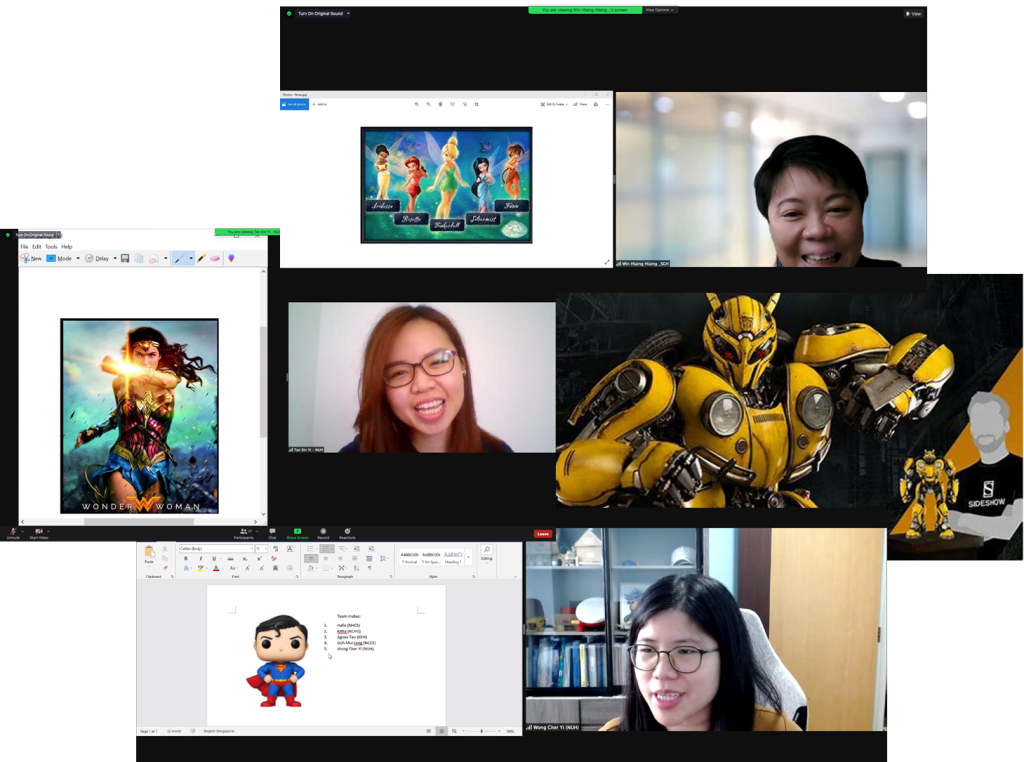Select the Heading 1 style

point(453,557)
